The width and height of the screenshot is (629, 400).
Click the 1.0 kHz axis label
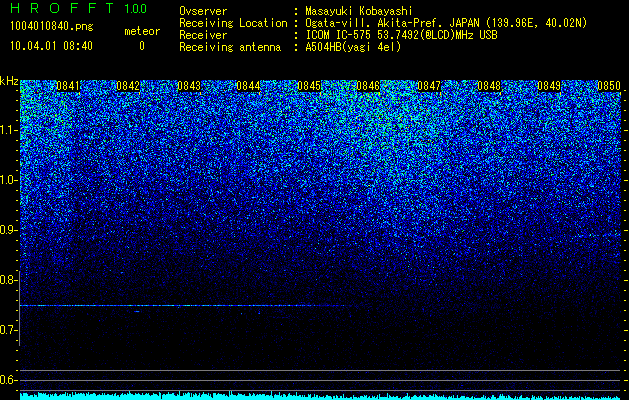click(x=8, y=180)
